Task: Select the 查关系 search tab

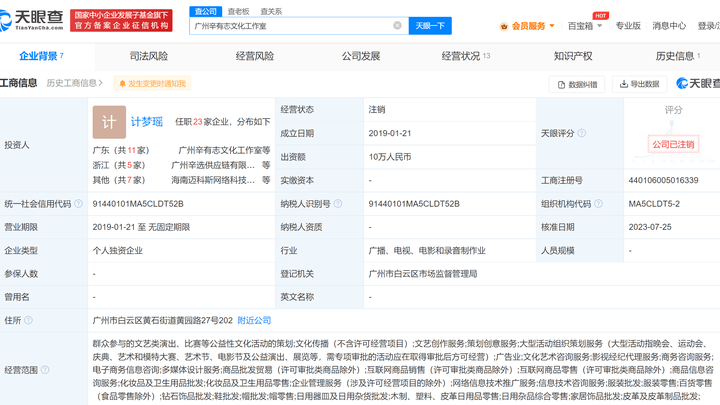Action: coord(271,11)
